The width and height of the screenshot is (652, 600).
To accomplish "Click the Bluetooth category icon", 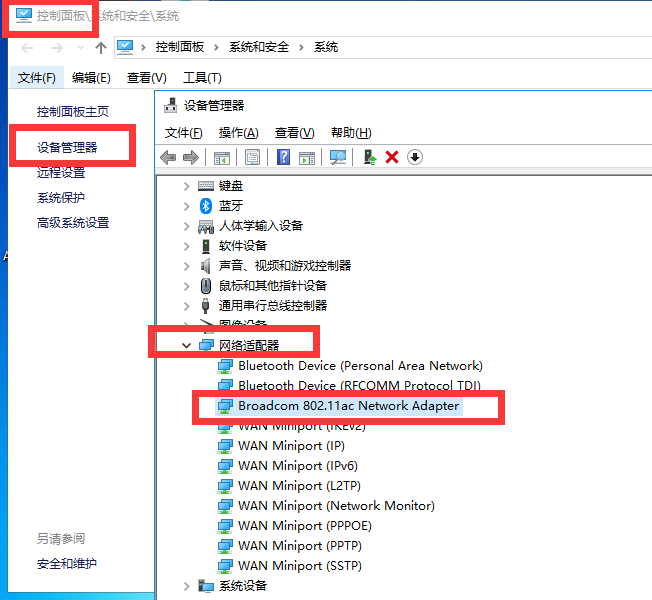I will [x=206, y=205].
